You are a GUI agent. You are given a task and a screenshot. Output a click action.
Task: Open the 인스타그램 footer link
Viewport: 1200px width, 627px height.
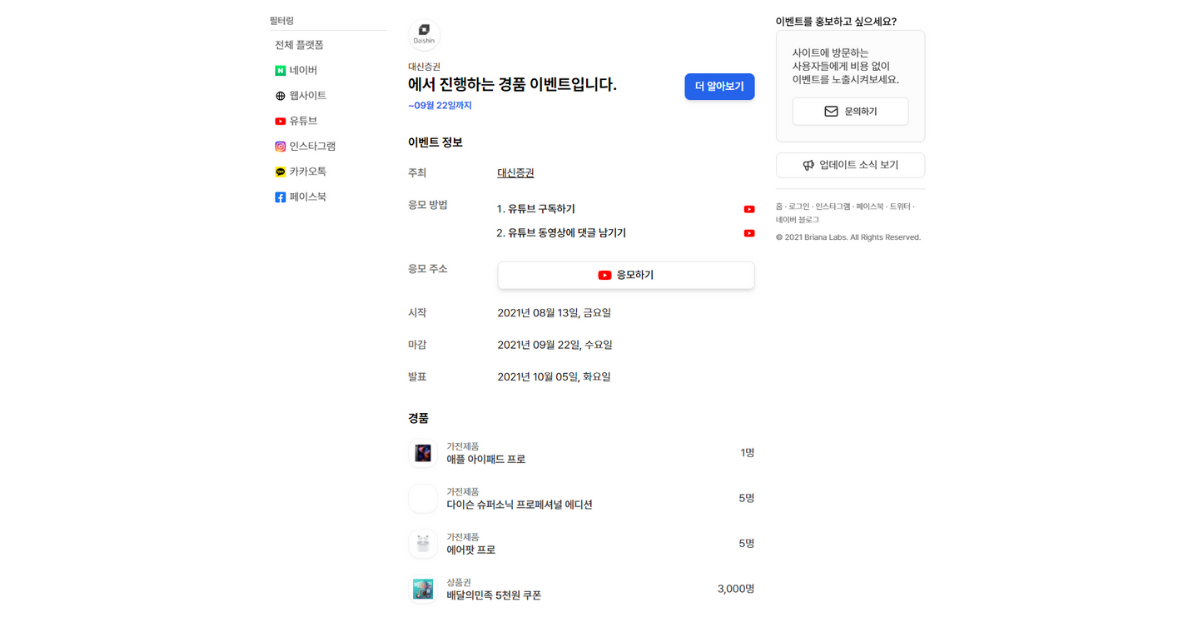coord(833,207)
